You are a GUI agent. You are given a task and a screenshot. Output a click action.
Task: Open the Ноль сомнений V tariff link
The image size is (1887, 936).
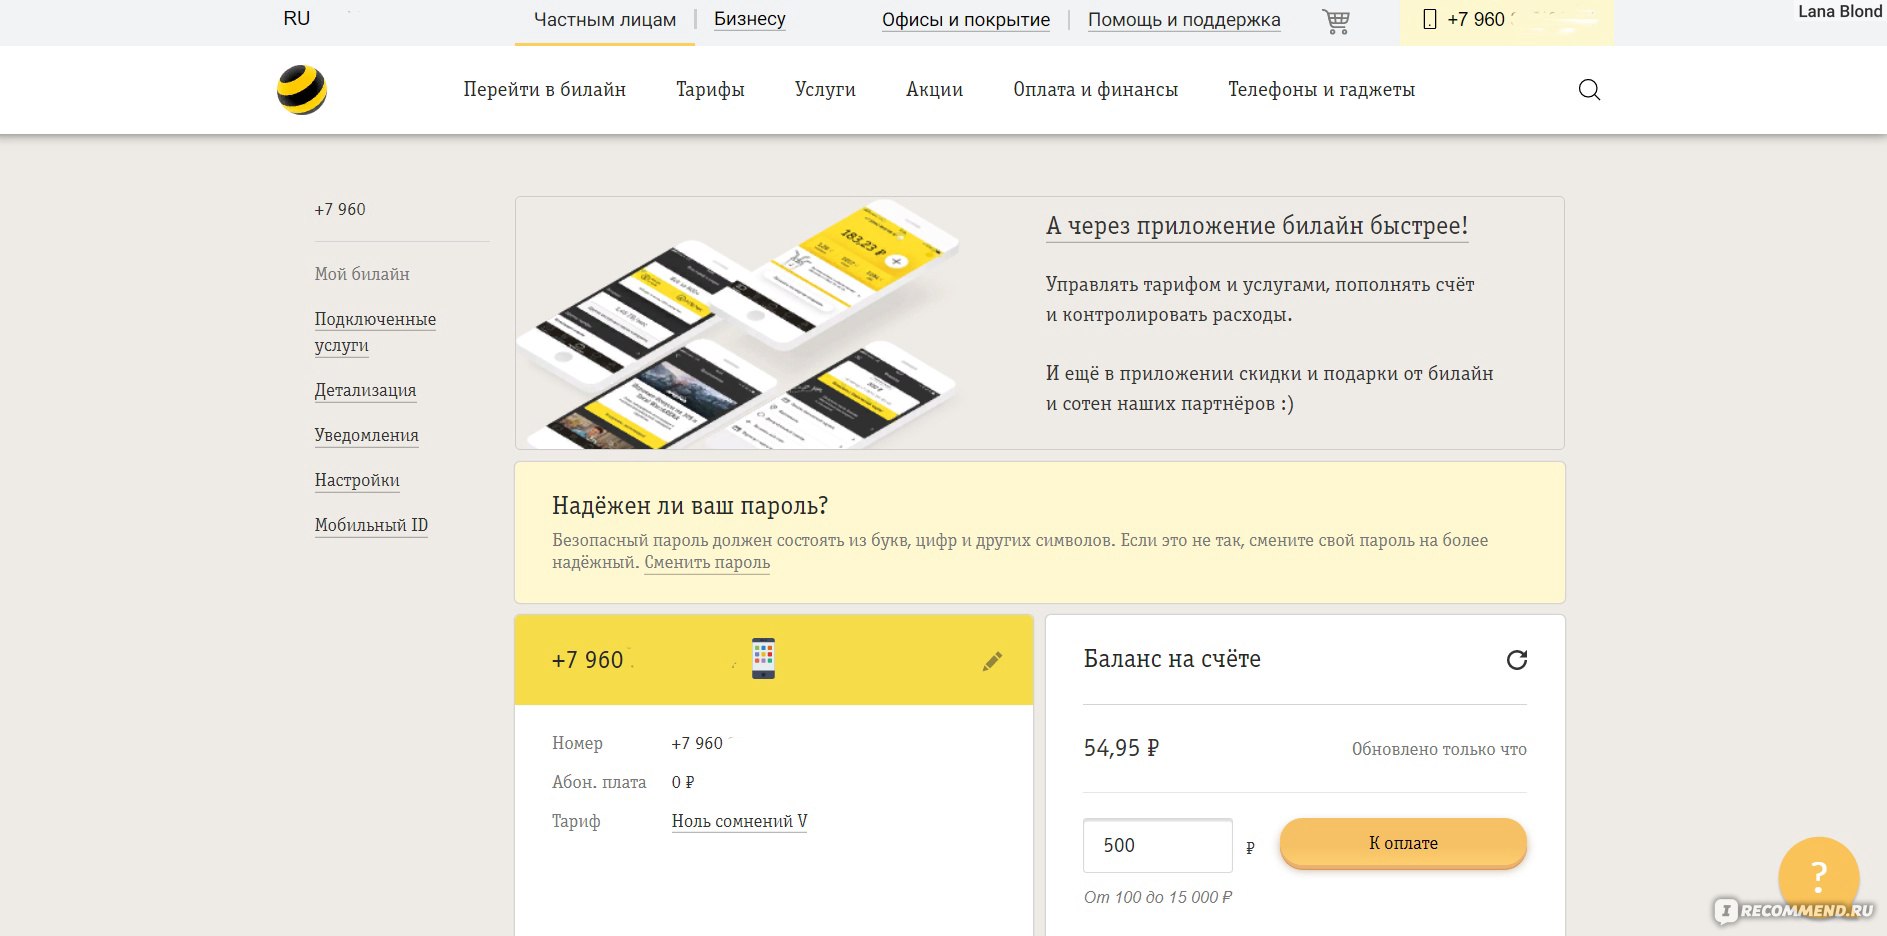click(739, 821)
